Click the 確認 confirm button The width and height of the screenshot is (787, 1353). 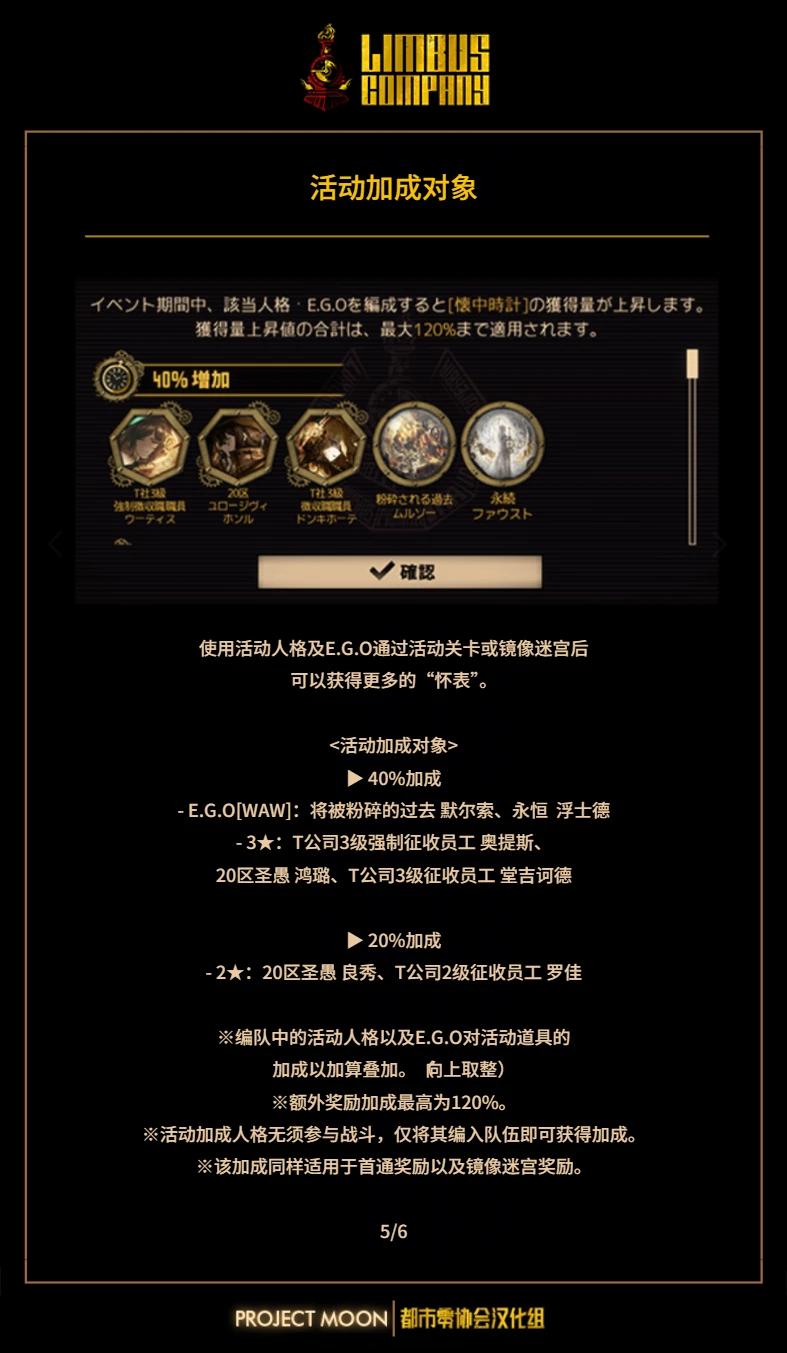tap(400, 572)
